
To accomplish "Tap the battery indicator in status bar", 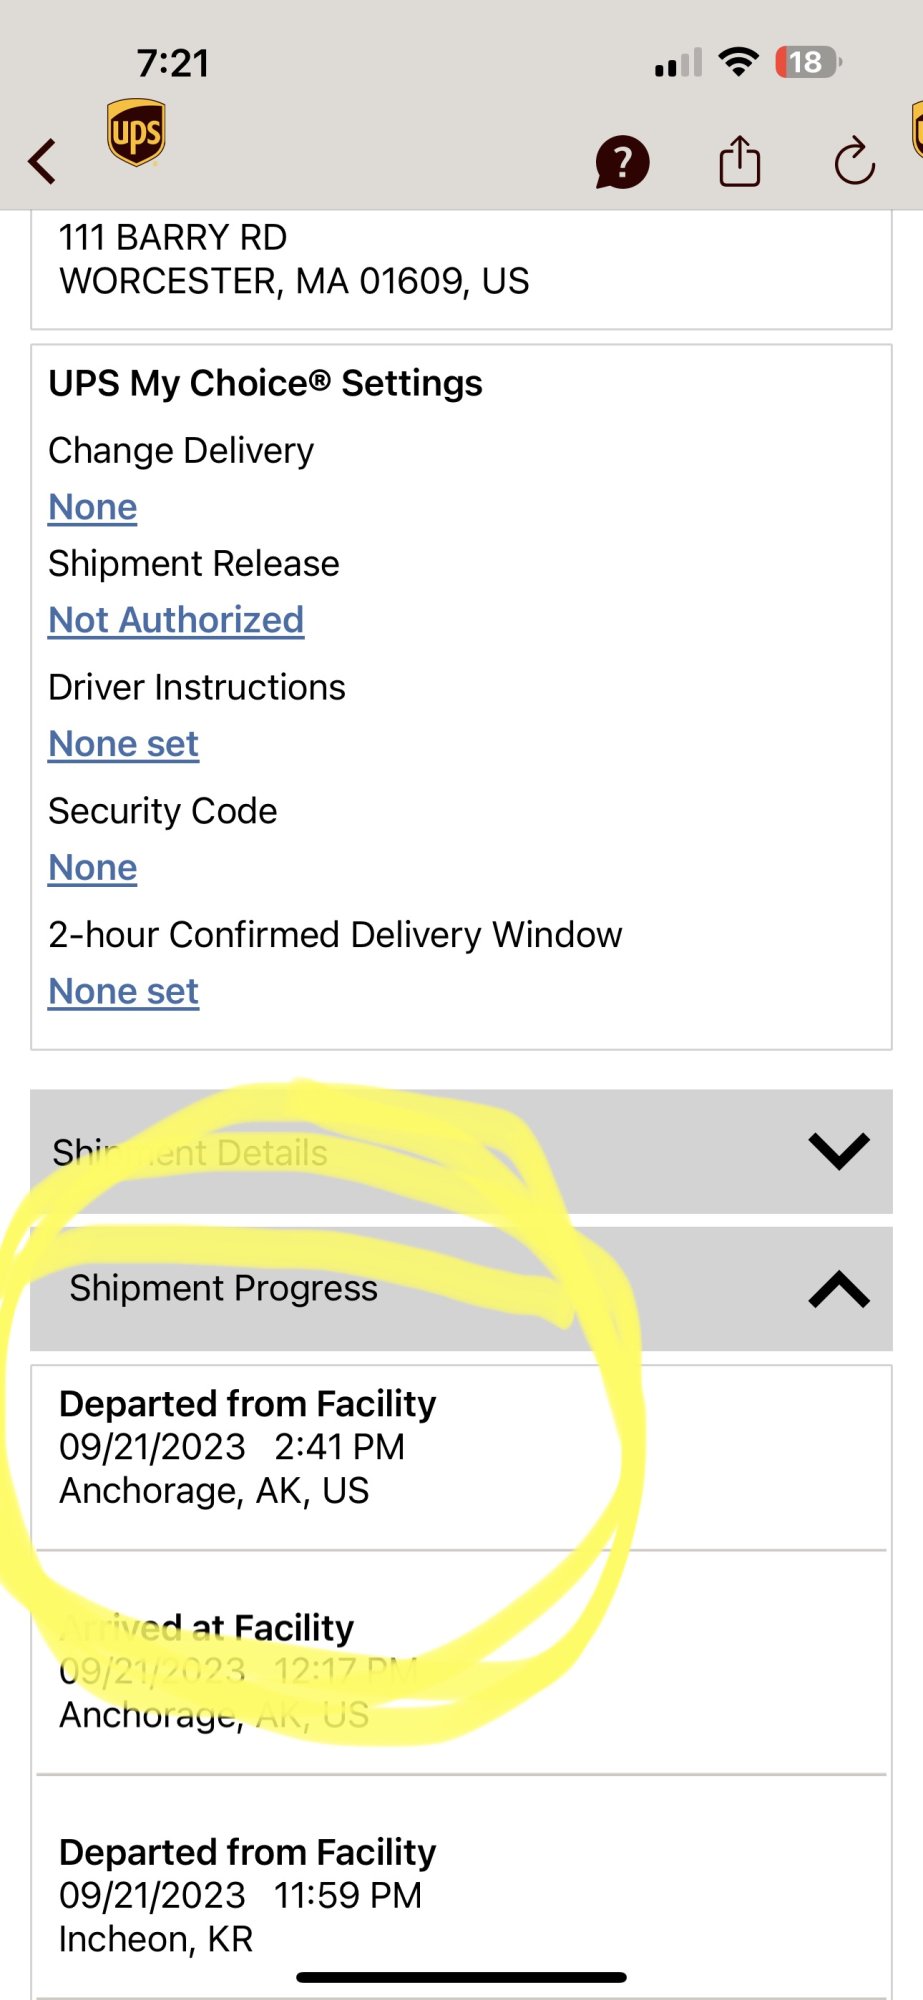I will (x=808, y=63).
